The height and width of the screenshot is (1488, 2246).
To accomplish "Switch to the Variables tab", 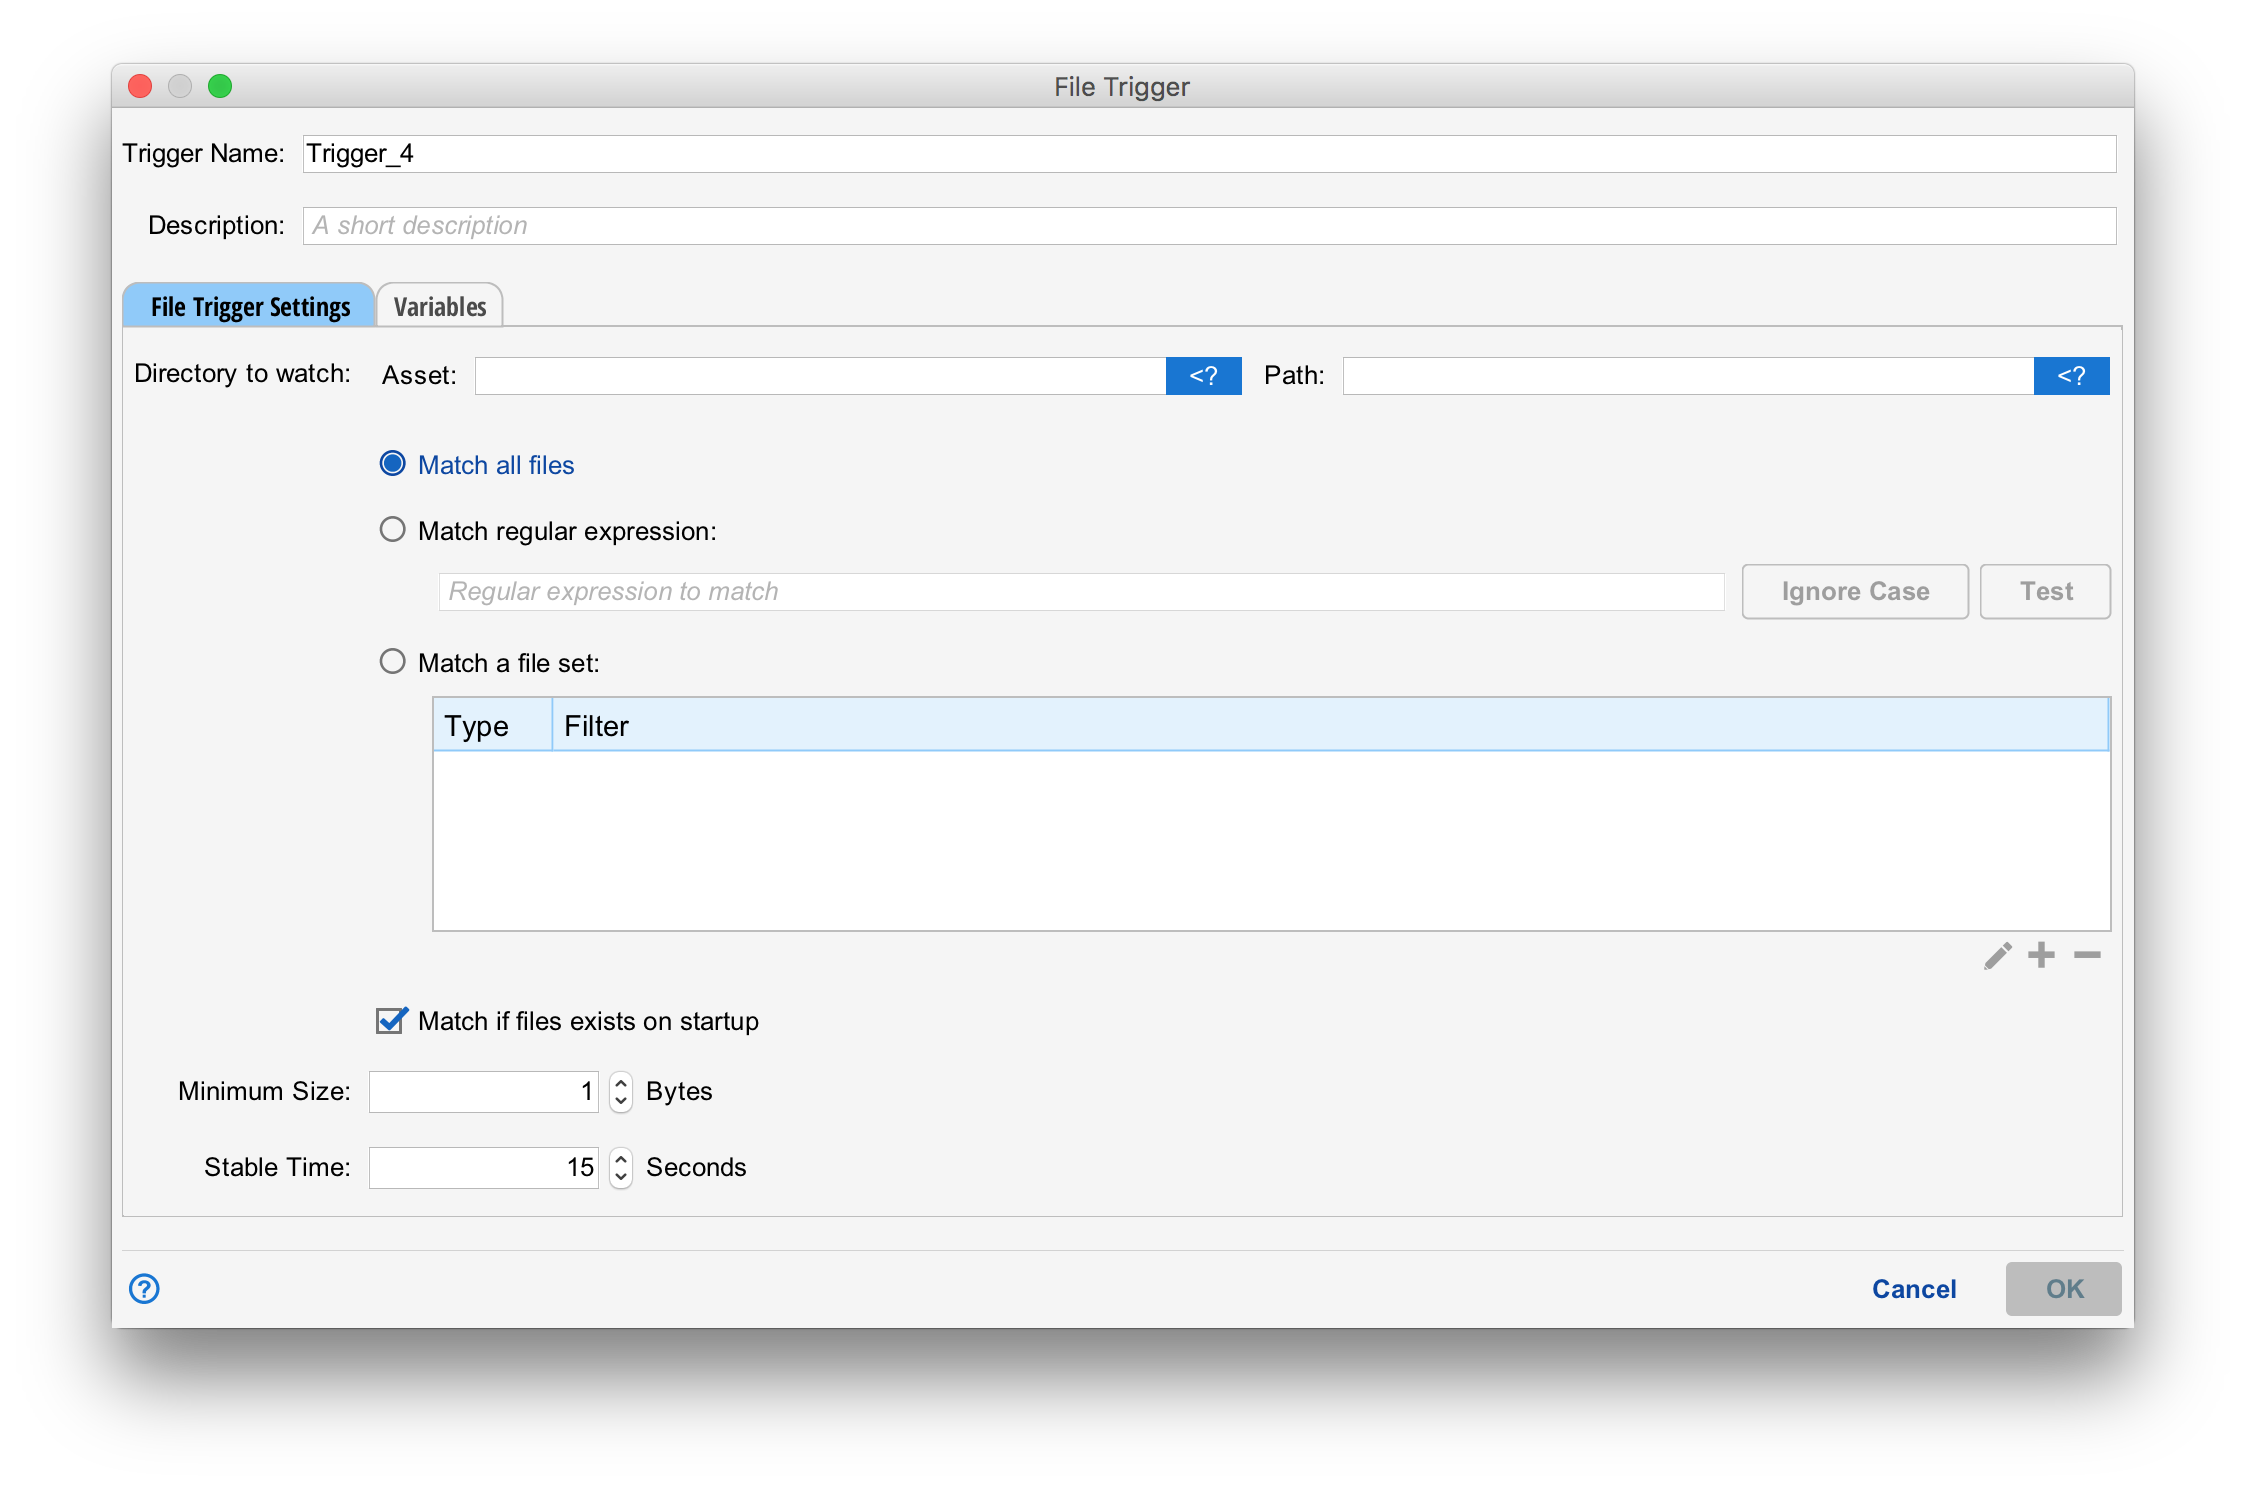I will point(439,307).
